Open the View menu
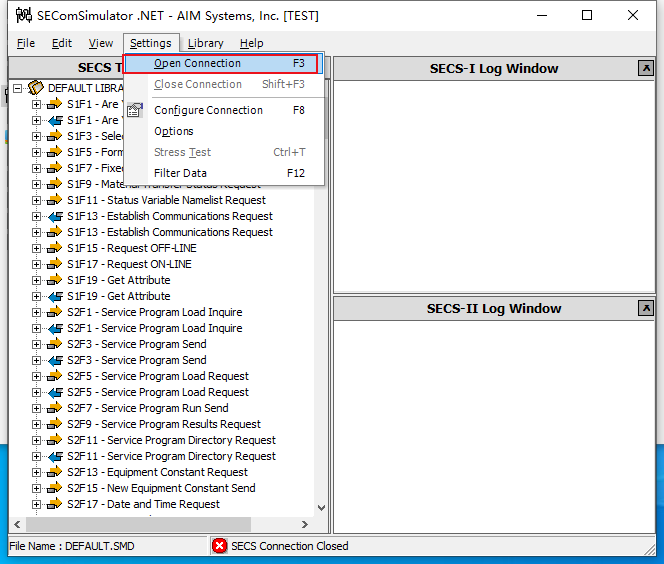The height and width of the screenshot is (564, 664). click(x=101, y=43)
